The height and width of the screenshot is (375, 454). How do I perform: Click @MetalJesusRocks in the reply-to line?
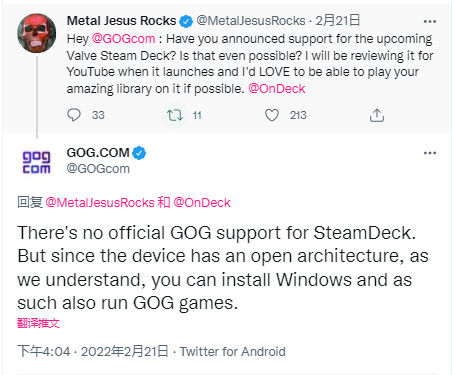tap(100, 203)
